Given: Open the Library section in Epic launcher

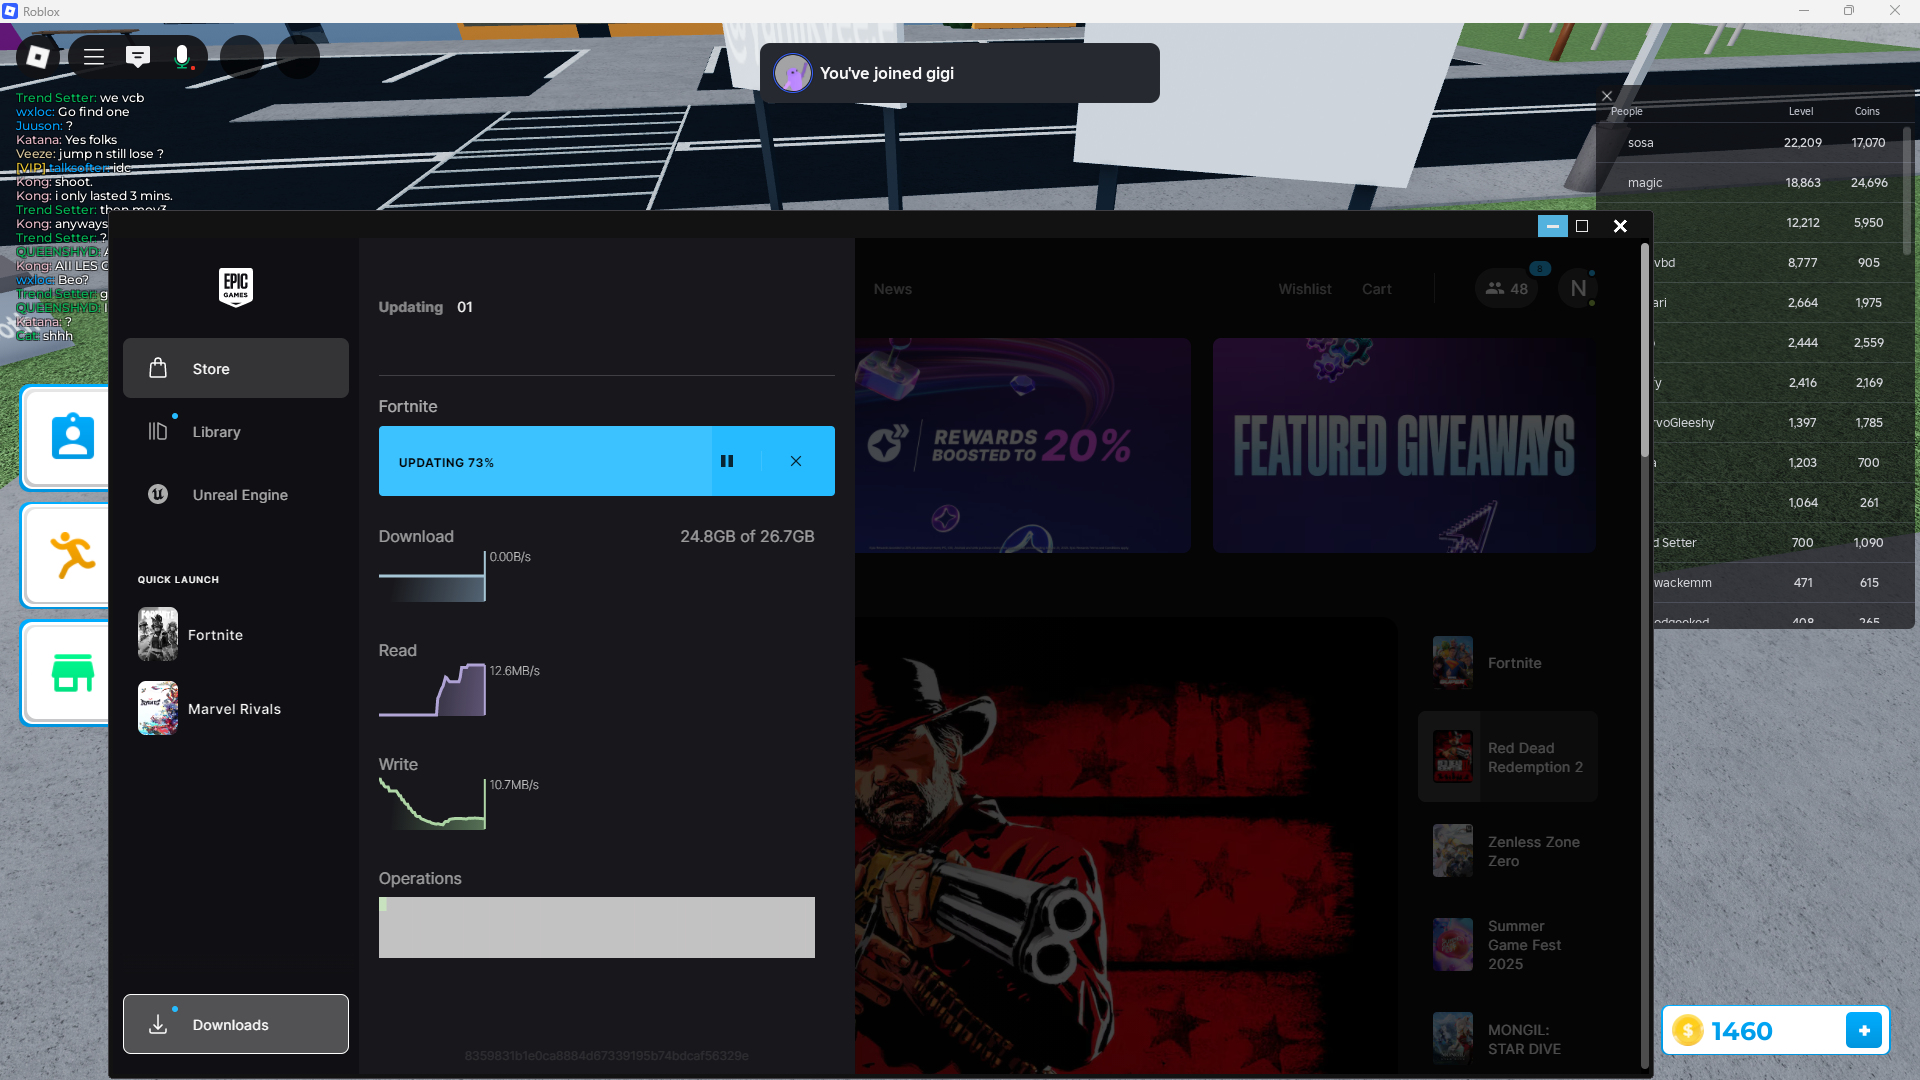Looking at the screenshot, I should point(236,431).
